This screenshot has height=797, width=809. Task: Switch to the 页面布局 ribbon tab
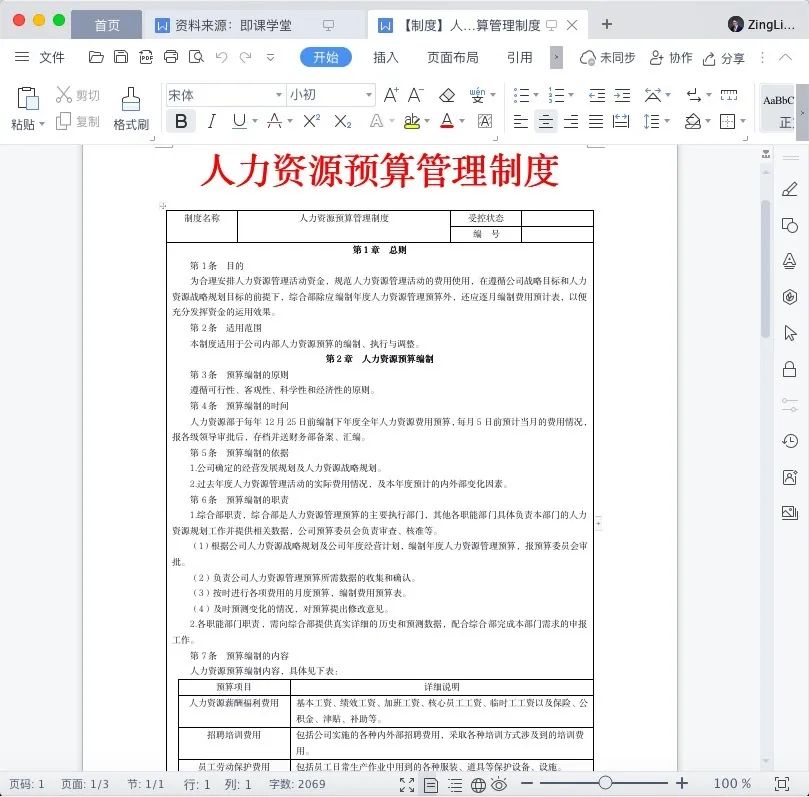point(452,57)
